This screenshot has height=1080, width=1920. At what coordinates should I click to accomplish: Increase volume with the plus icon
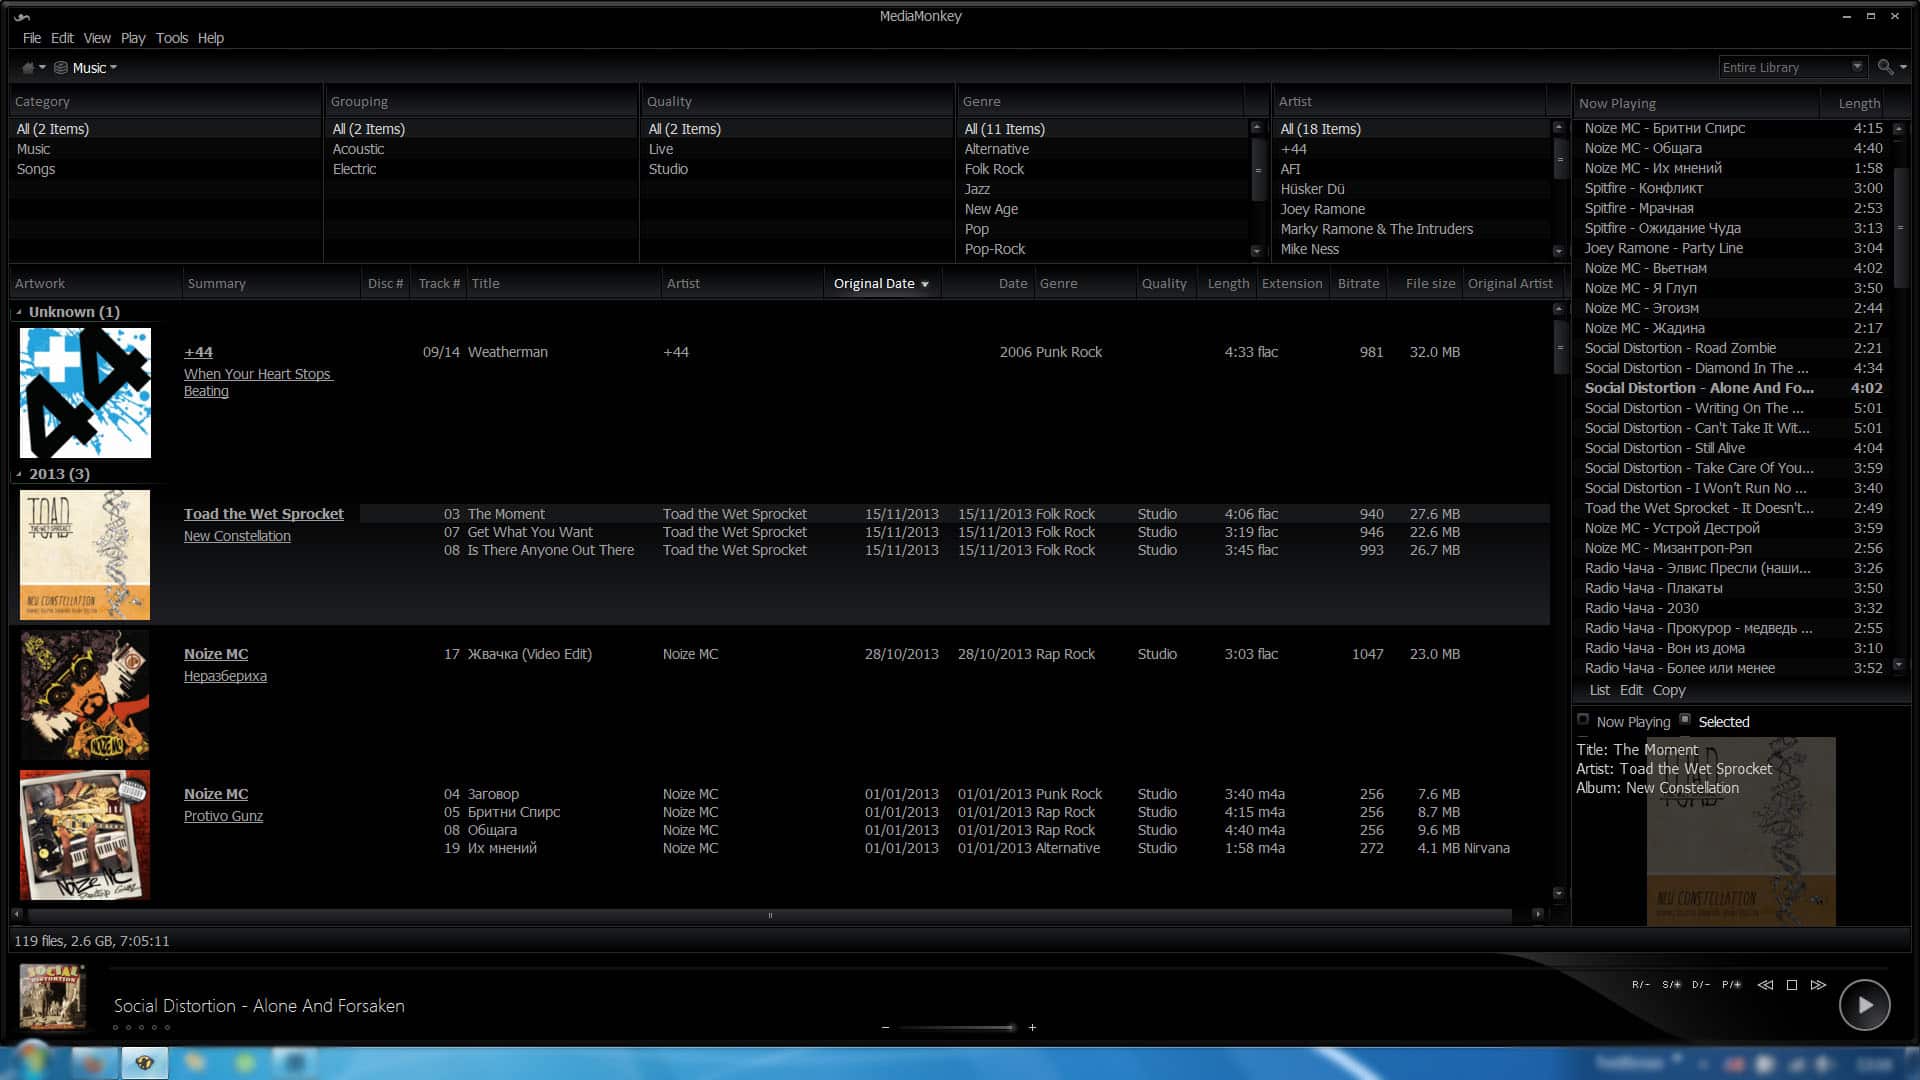coord(1032,1028)
